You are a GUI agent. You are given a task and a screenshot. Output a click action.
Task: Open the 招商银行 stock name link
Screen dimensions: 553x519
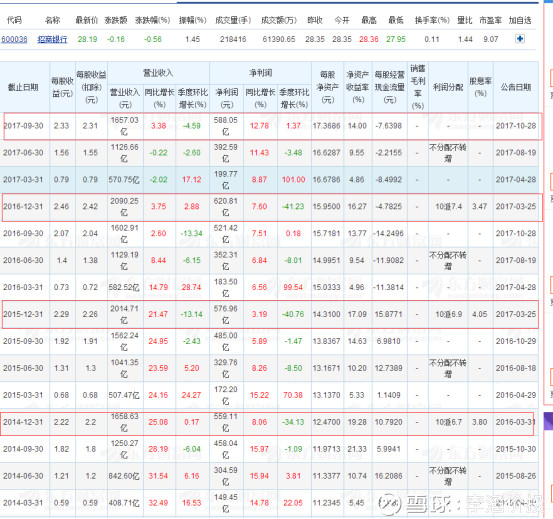click(52, 39)
